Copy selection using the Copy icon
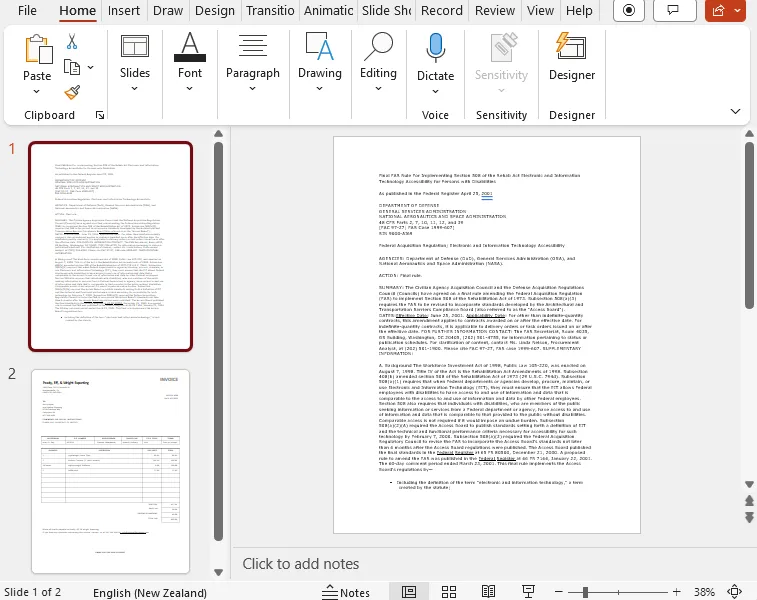Screen dimensions: 757x600 (x=72, y=67)
